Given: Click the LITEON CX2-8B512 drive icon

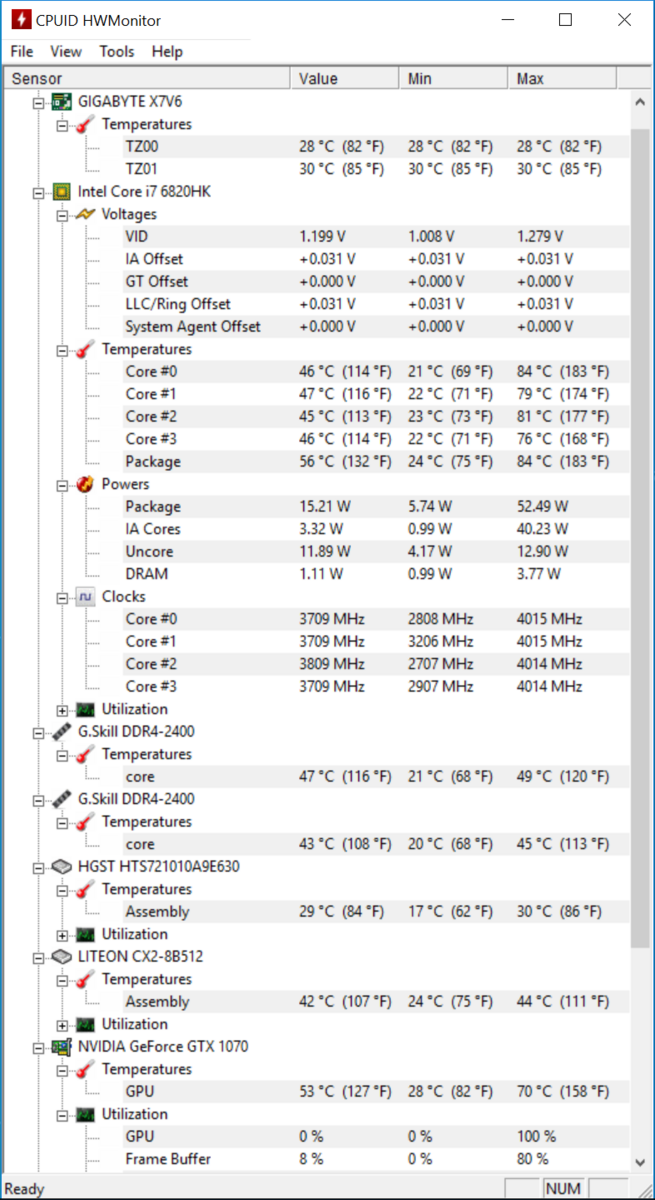Looking at the screenshot, I should pos(62,957).
